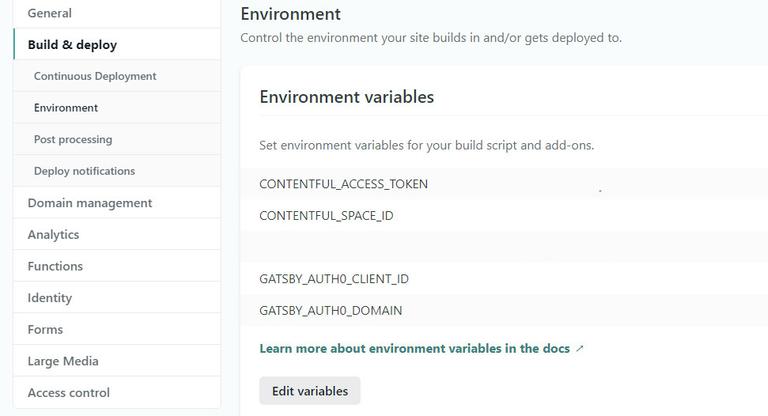Open the Analytics section
Screen dimensions: 768x416
[x=53, y=234]
